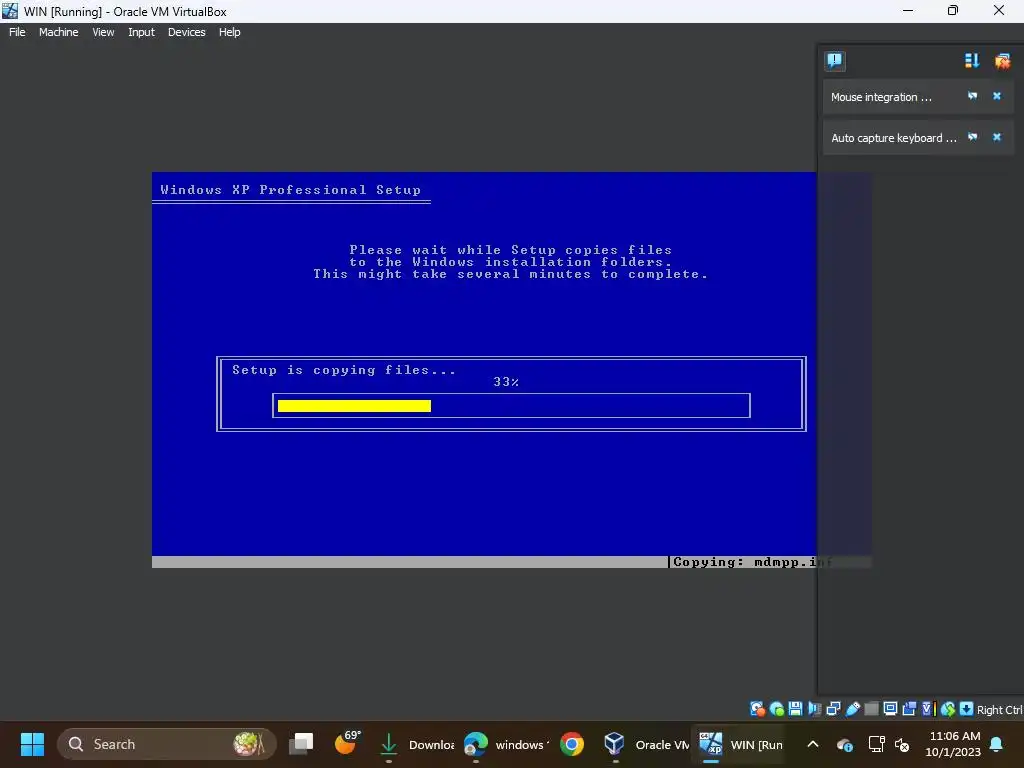Open the Windows notifications bell

tap(996, 744)
